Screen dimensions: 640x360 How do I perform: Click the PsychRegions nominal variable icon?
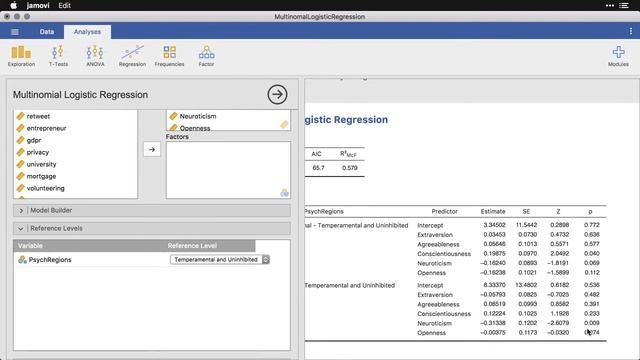click(x=22, y=260)
